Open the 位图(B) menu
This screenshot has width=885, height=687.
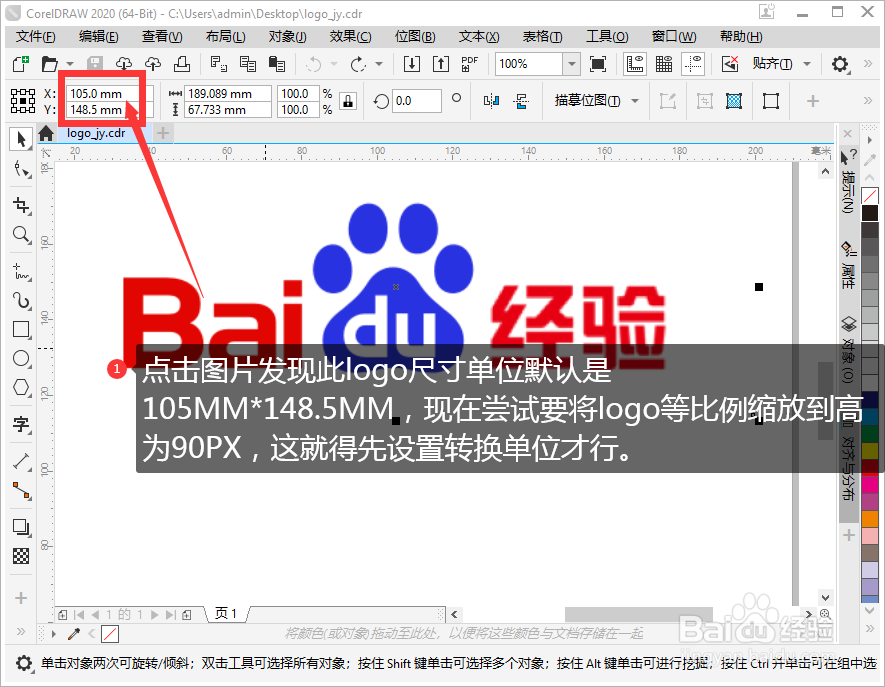coord(415,37)
